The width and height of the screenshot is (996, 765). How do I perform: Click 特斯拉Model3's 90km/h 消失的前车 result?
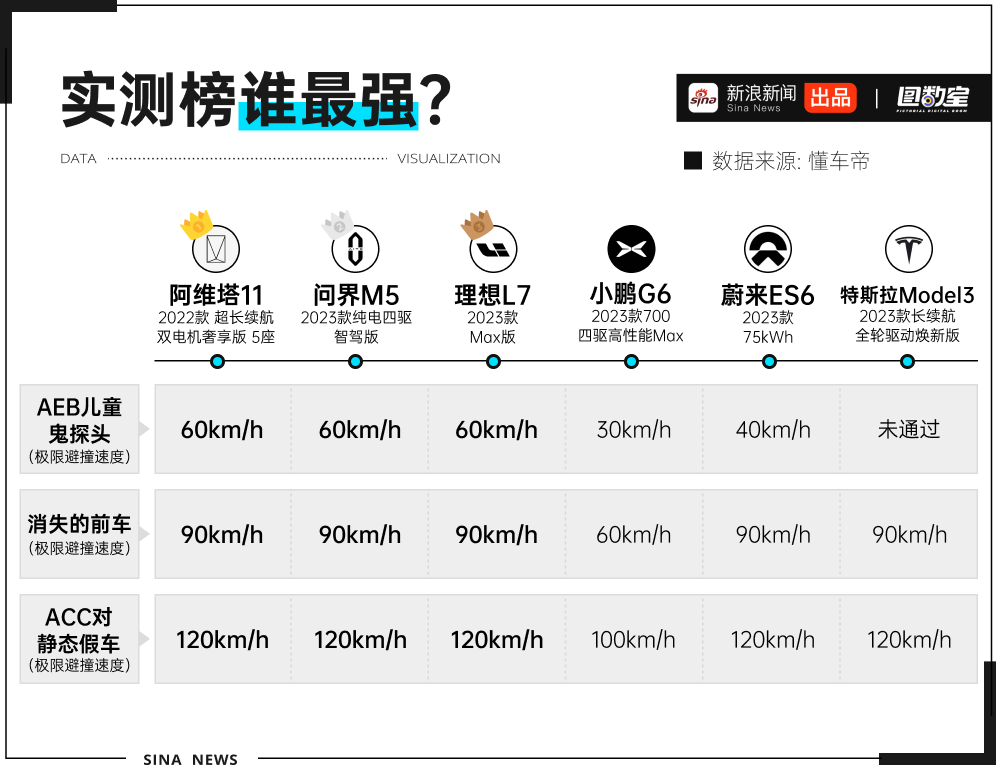(910, 534)
